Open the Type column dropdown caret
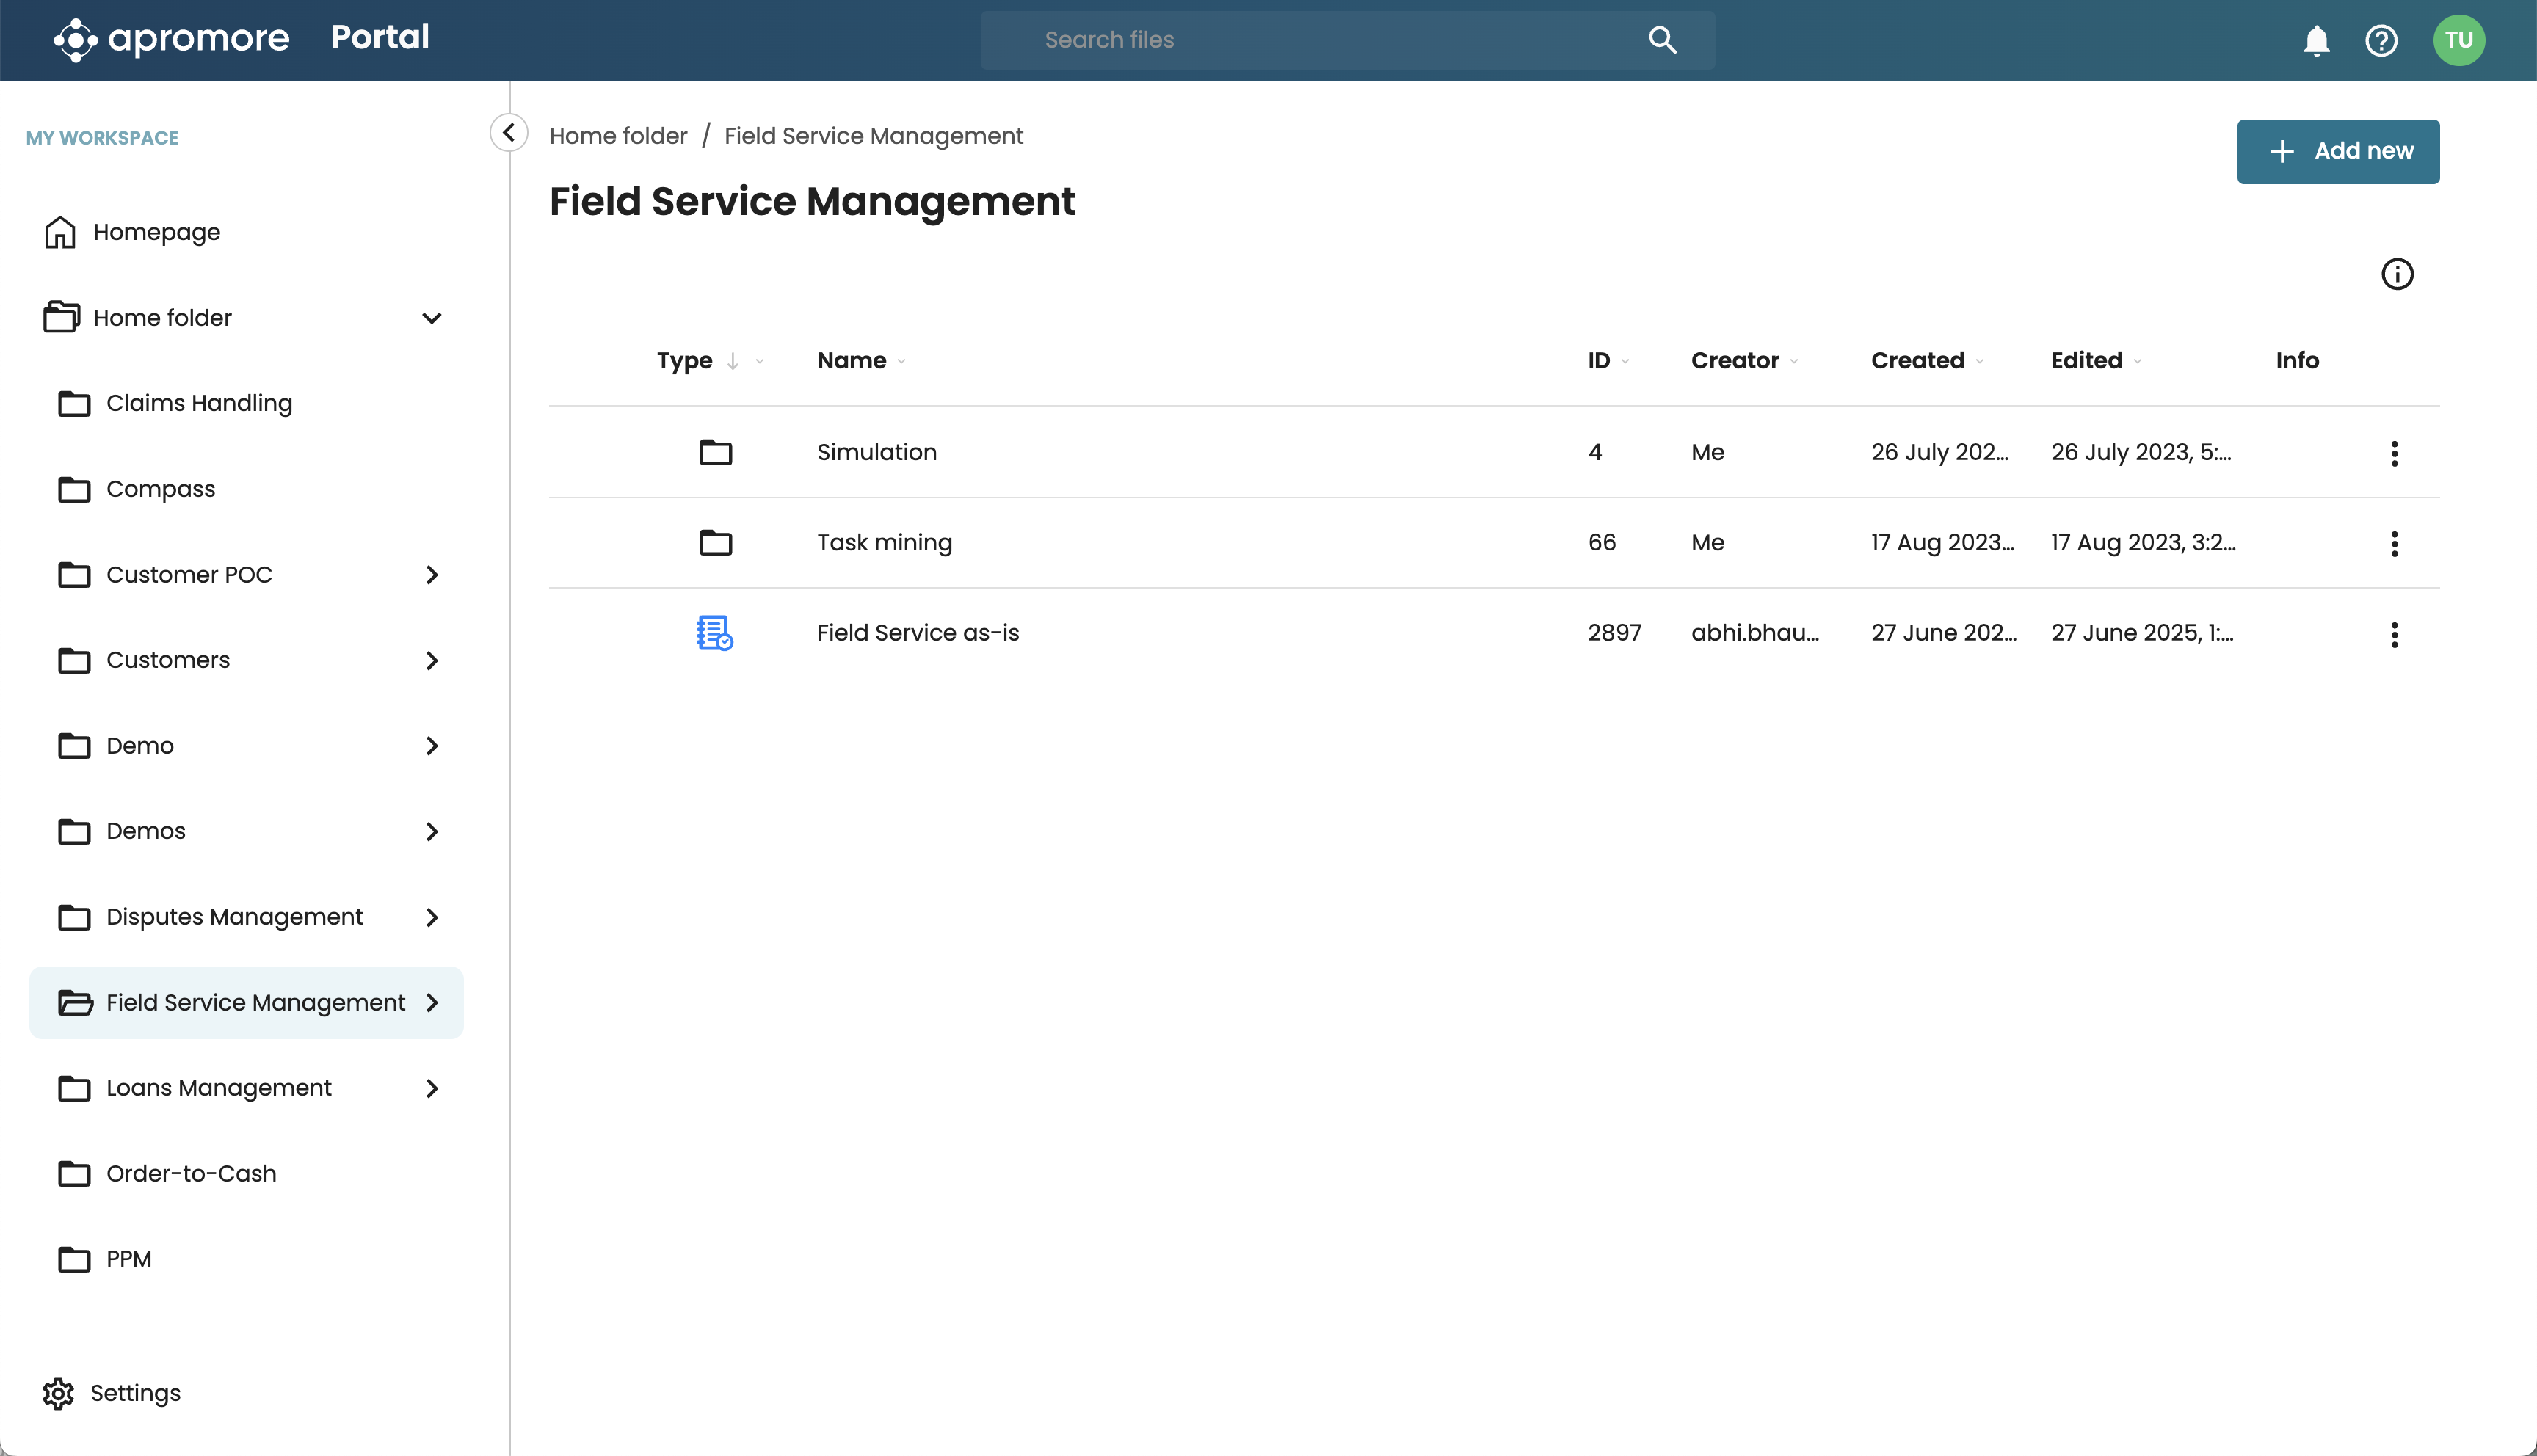The image size is (2537, 1456). click(x=759, y=361)
